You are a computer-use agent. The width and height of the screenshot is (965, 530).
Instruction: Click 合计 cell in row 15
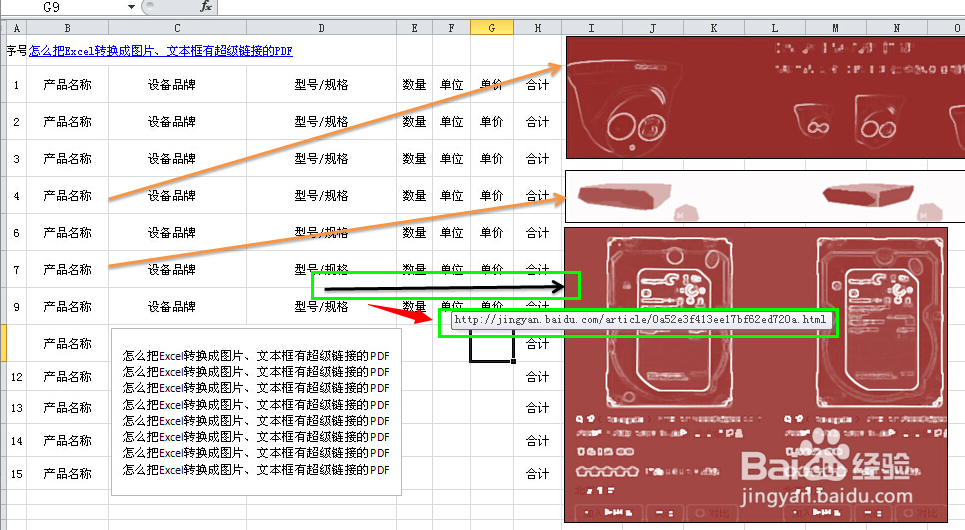tap(538, 473)
